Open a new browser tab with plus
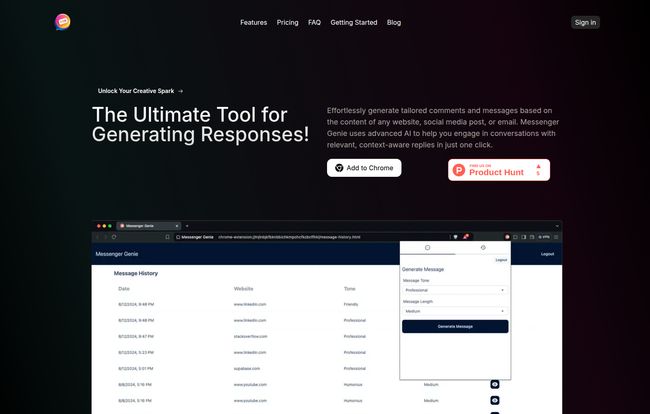The width and height of the screenshot is (650, 414). point(187,226)
